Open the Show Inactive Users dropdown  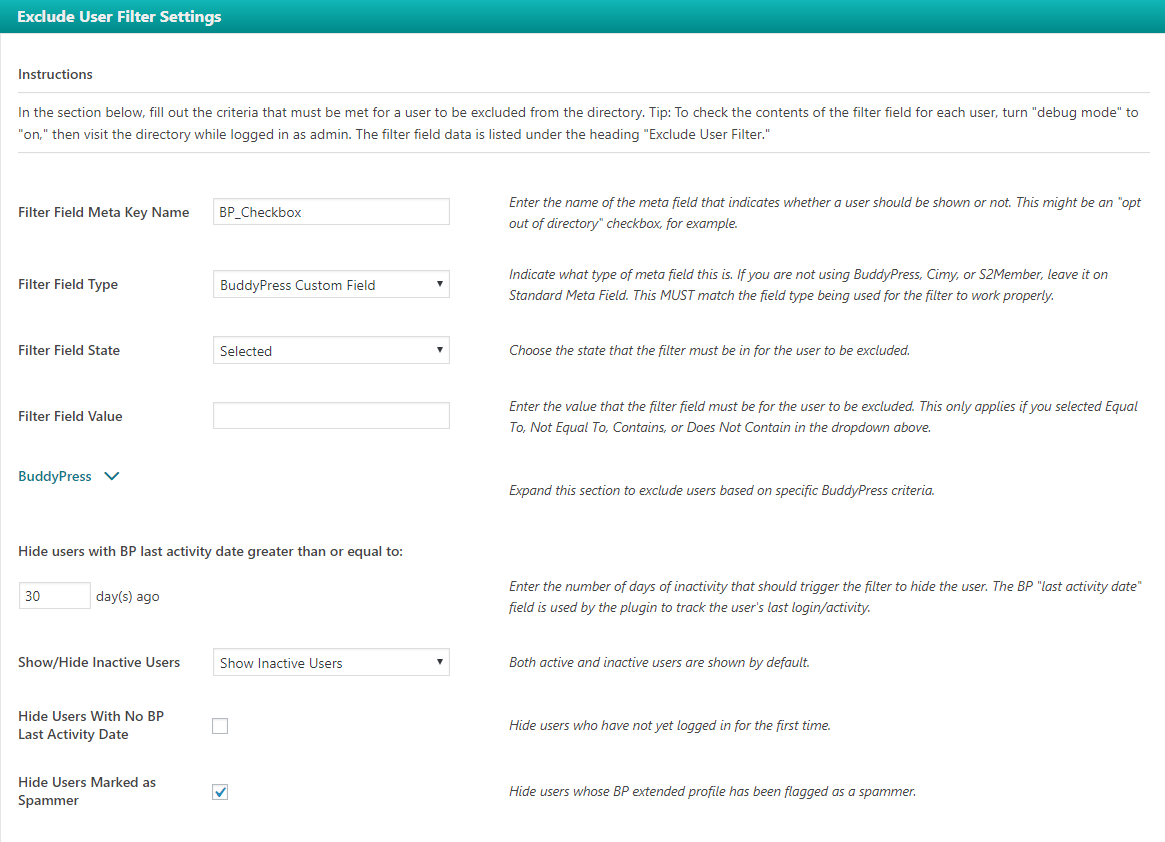click(x=331, y=663)
